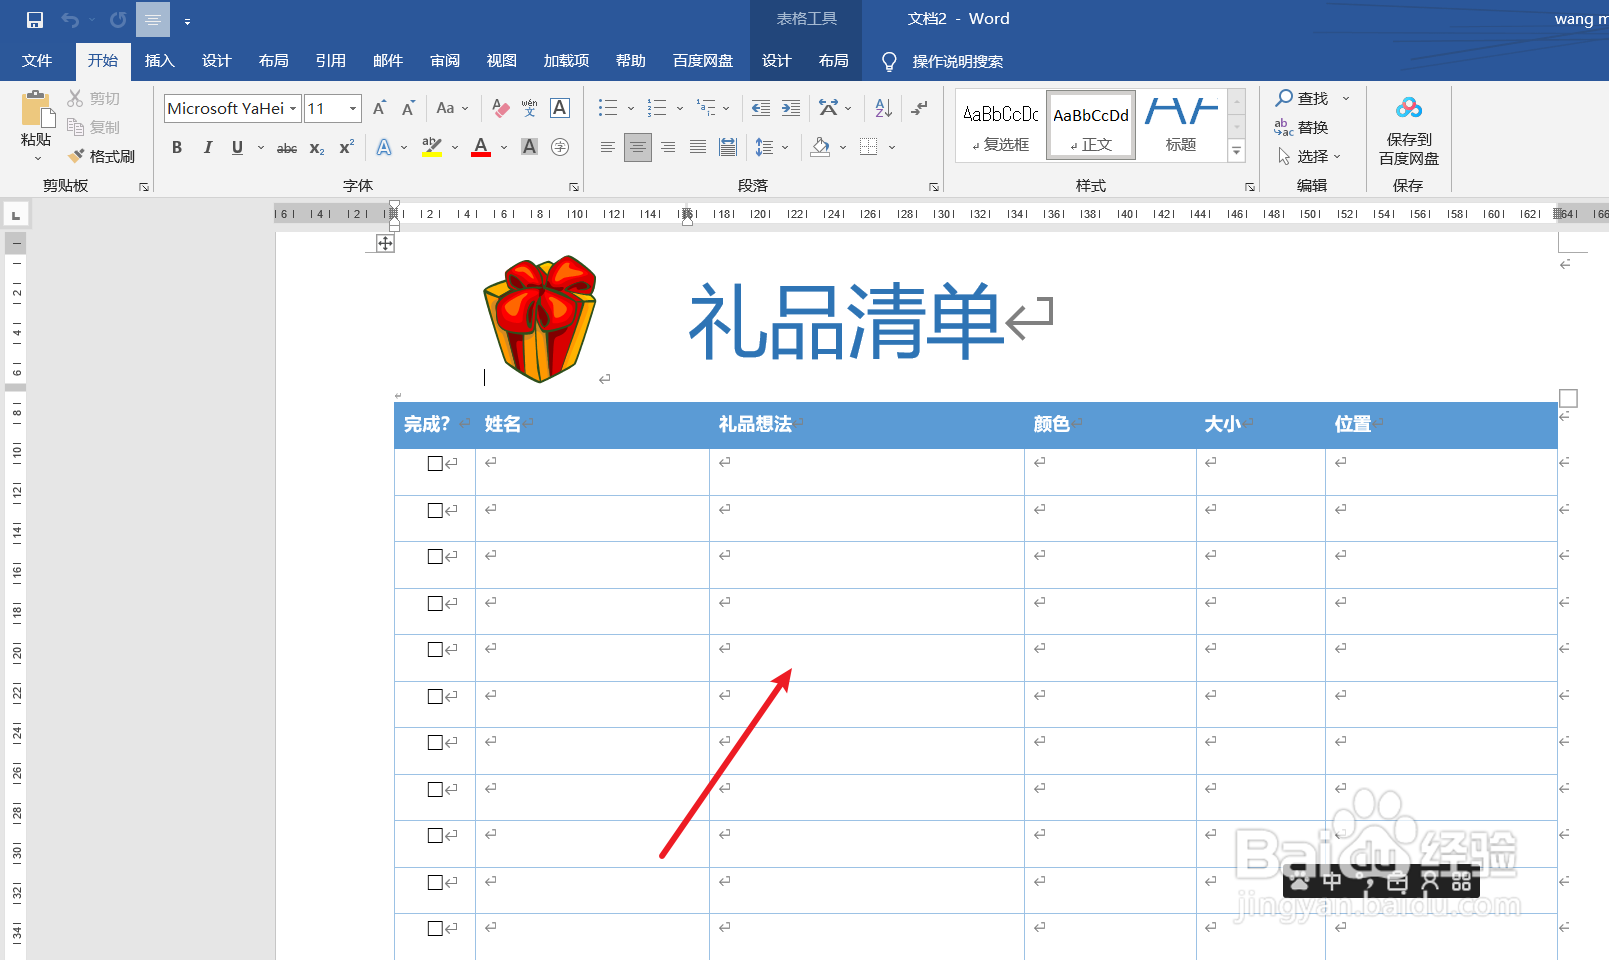
Task: Click the 查找 find button
Action: pyautogui.click(x=1302, y=98)
